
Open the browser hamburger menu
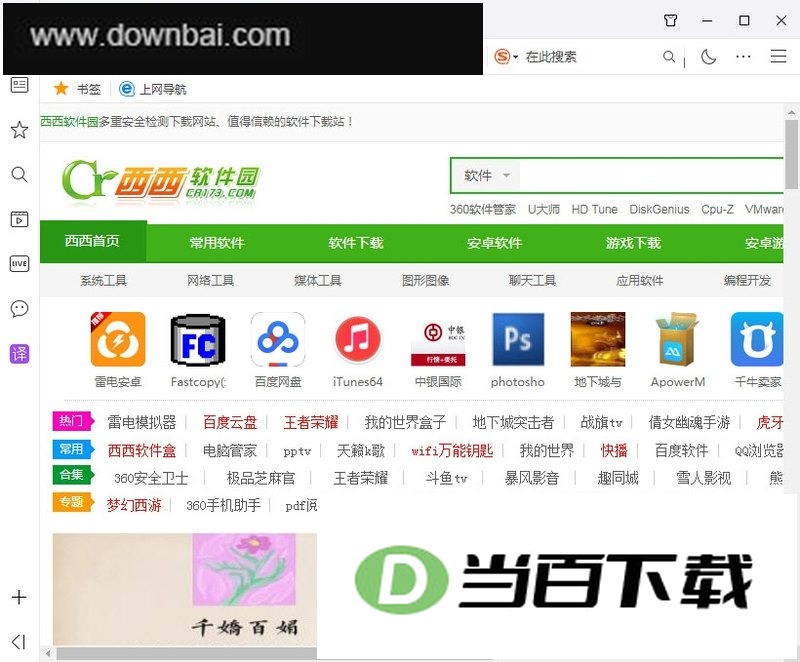(779, 56)
